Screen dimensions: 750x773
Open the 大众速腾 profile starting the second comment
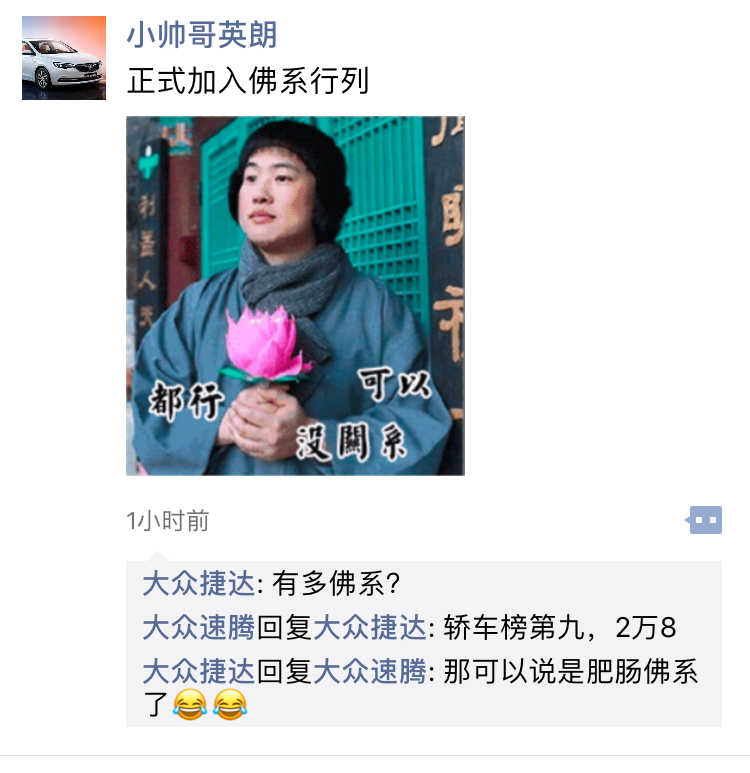point(199,628)
